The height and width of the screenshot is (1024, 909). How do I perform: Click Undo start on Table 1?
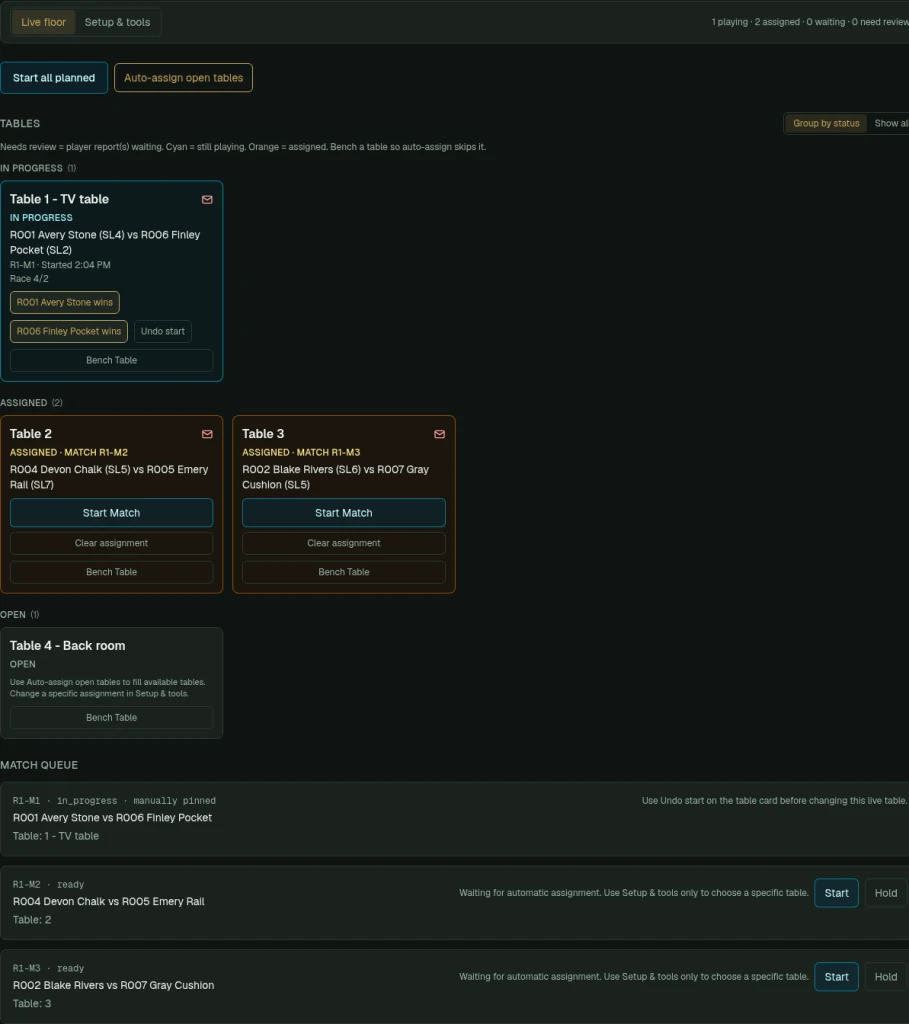click(163, 331)
